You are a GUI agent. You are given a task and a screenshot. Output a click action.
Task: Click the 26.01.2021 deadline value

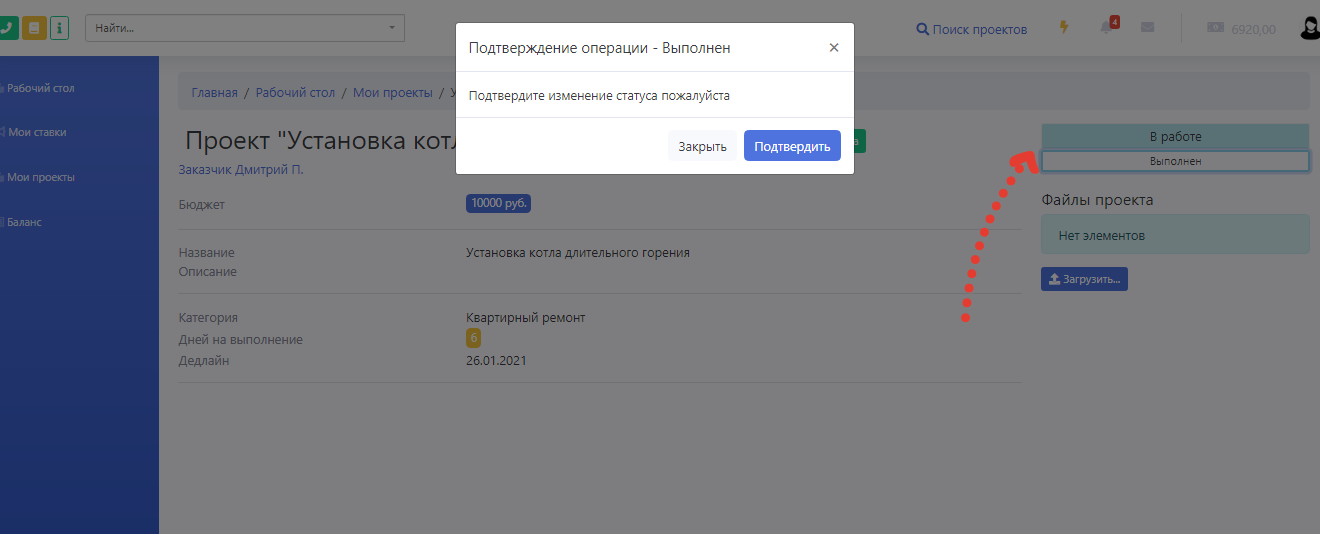click(496, 360)
